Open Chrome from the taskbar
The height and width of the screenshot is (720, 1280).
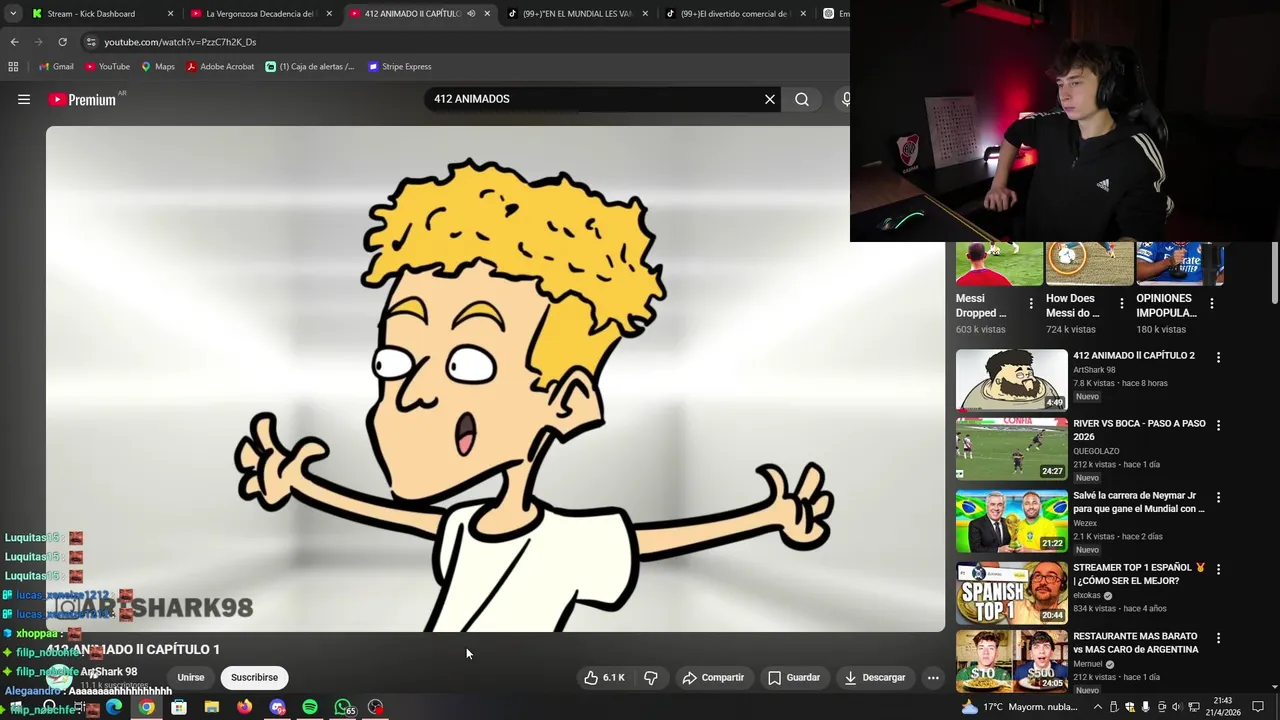(146, 707)
